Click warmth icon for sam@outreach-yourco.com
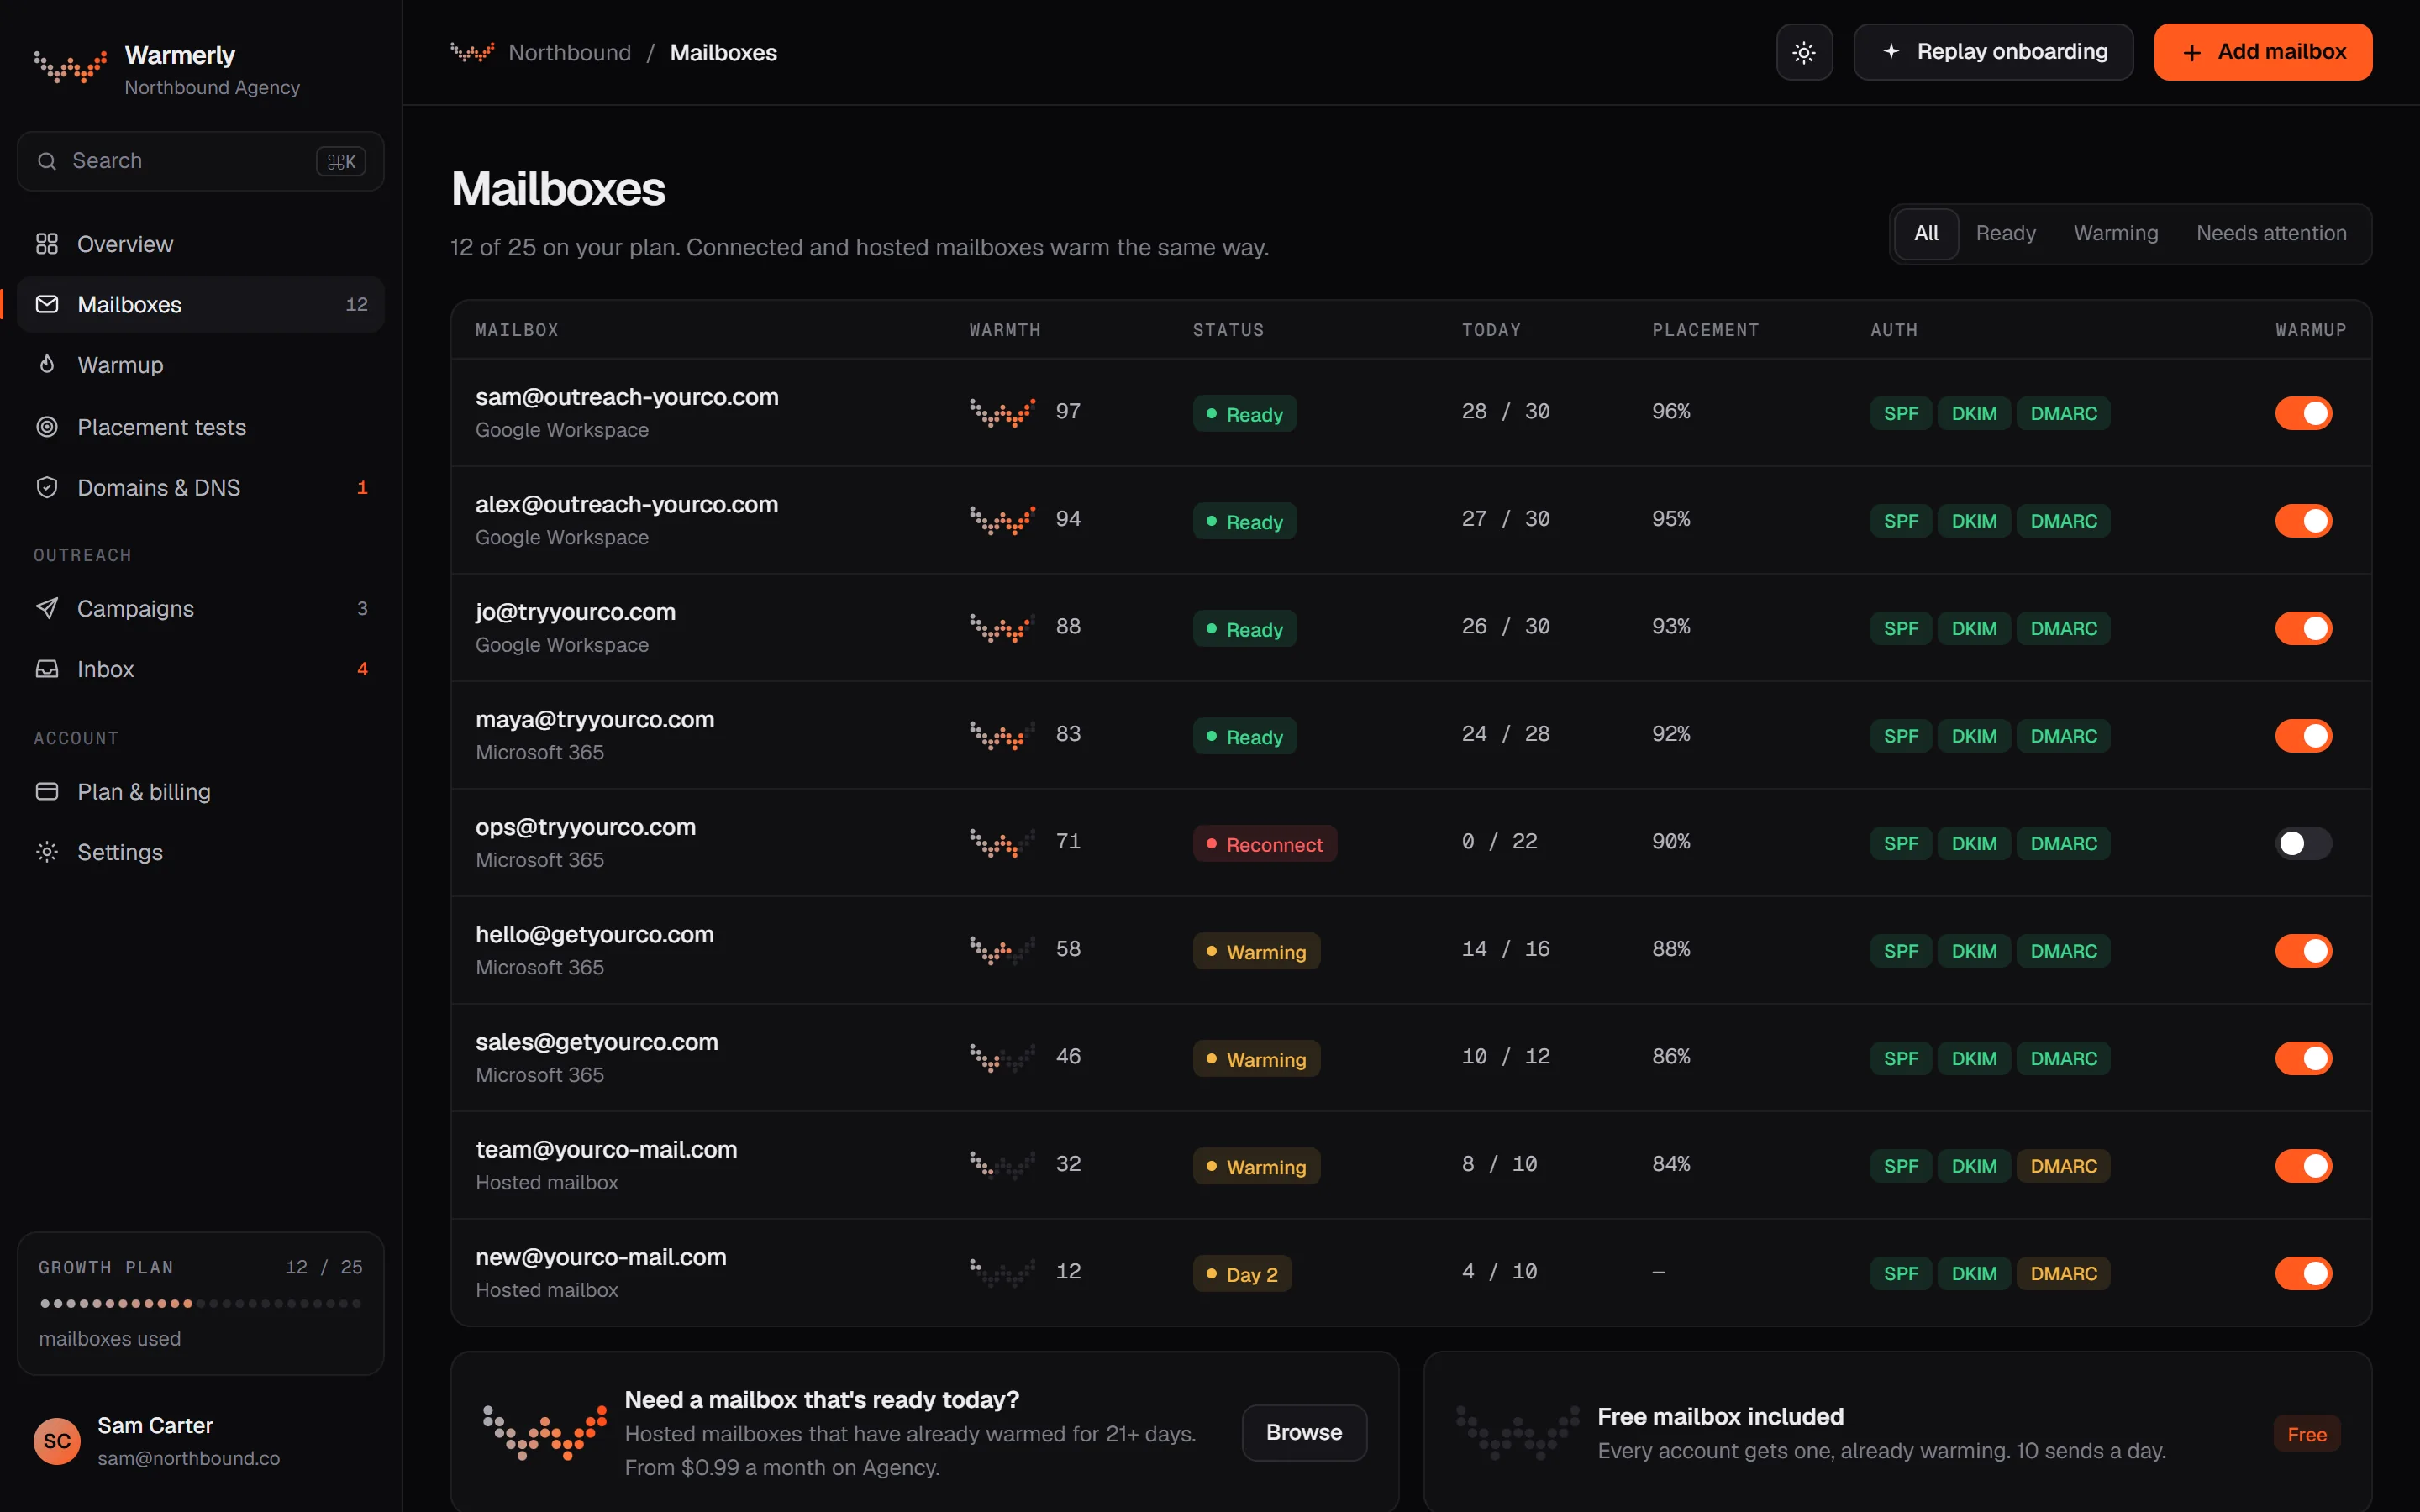 (1002, 412)
